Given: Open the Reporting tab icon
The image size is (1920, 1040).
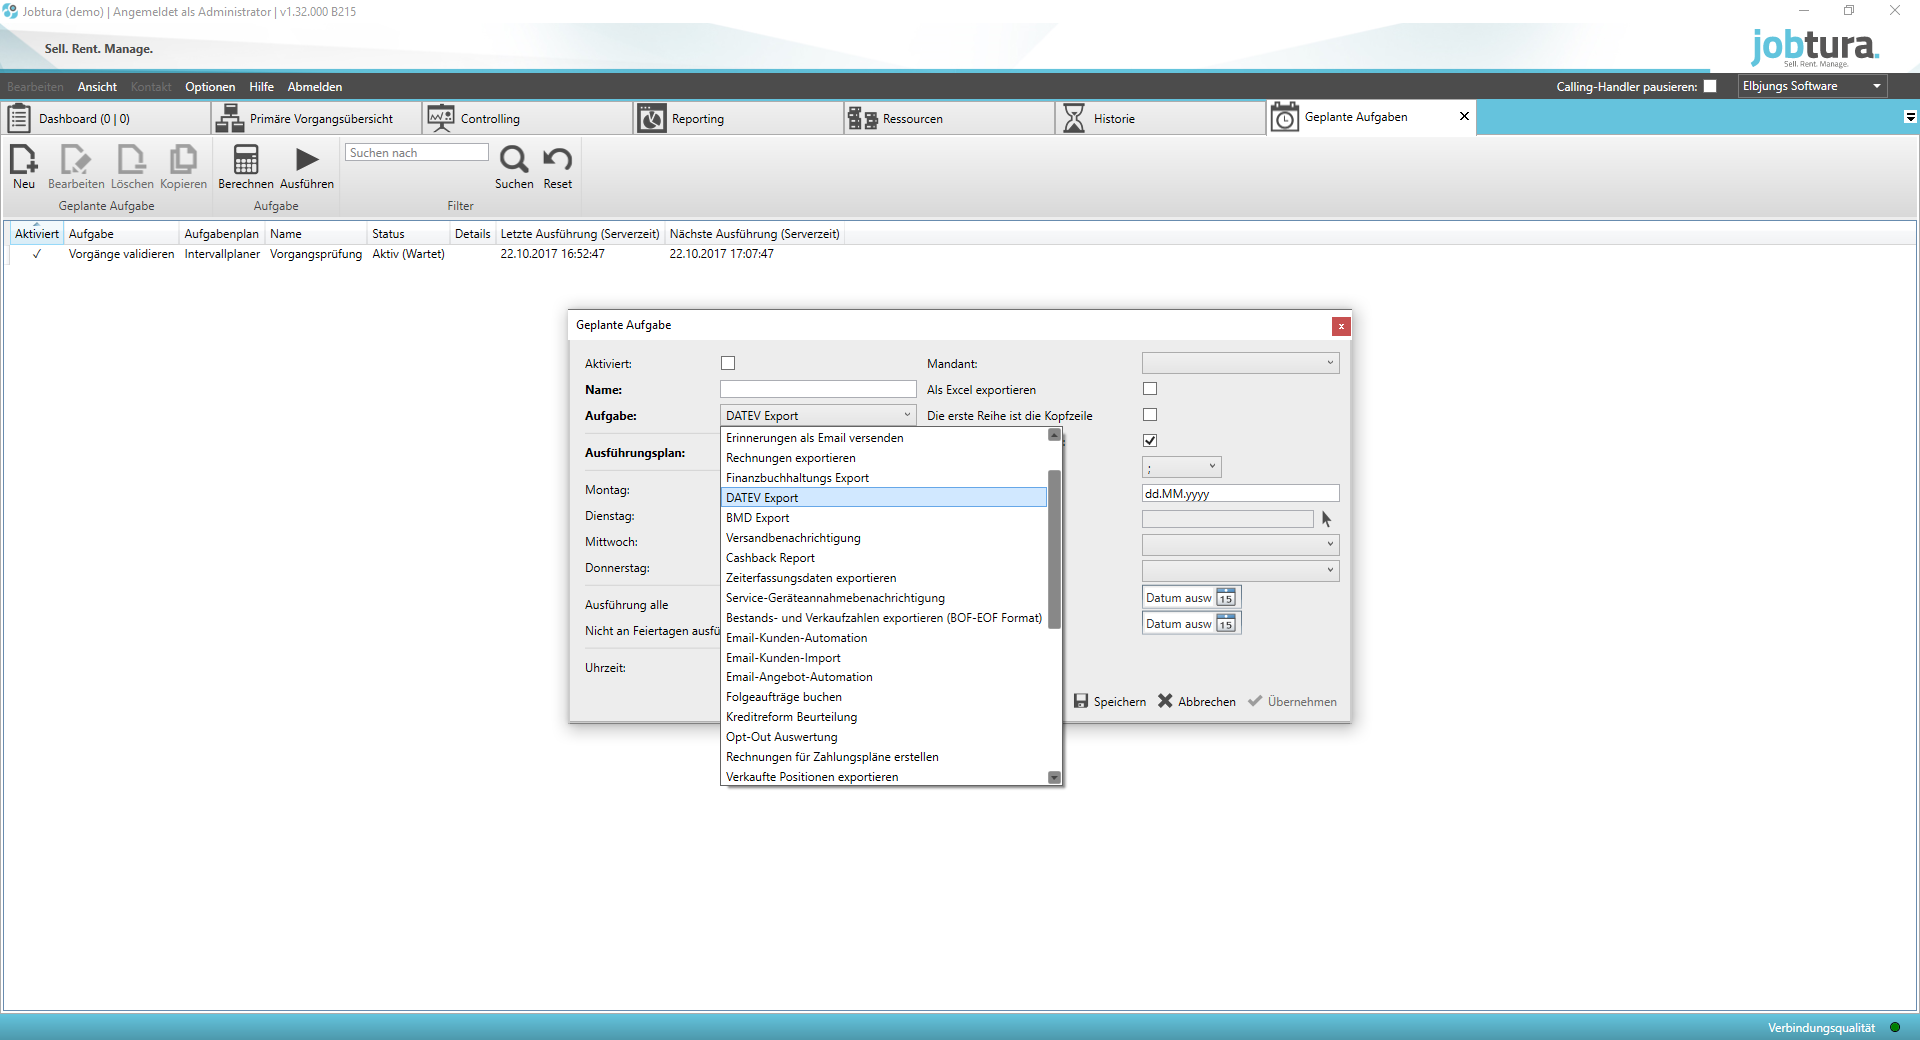Looking at the screenshot, I should coord(652,118).
